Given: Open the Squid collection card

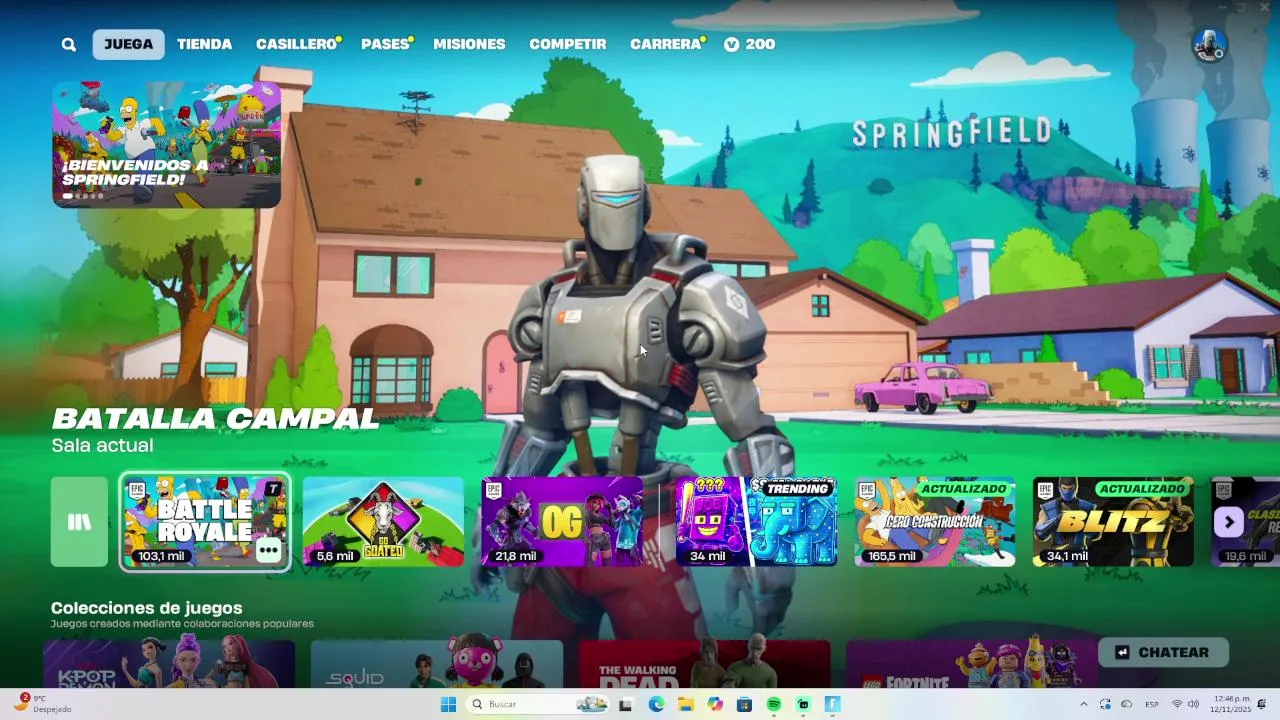Looking at the screenshot, I should pyautogui.click(x=437, y=664).
